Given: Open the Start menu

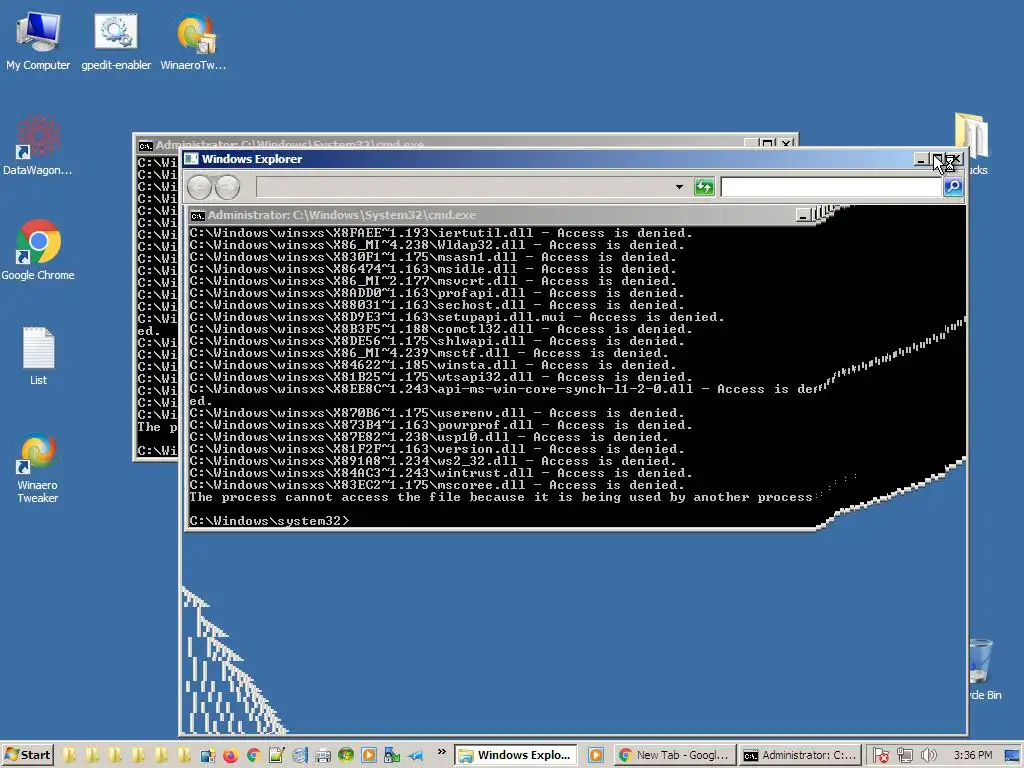Looking at the screenshot, I should click(27, 755).
